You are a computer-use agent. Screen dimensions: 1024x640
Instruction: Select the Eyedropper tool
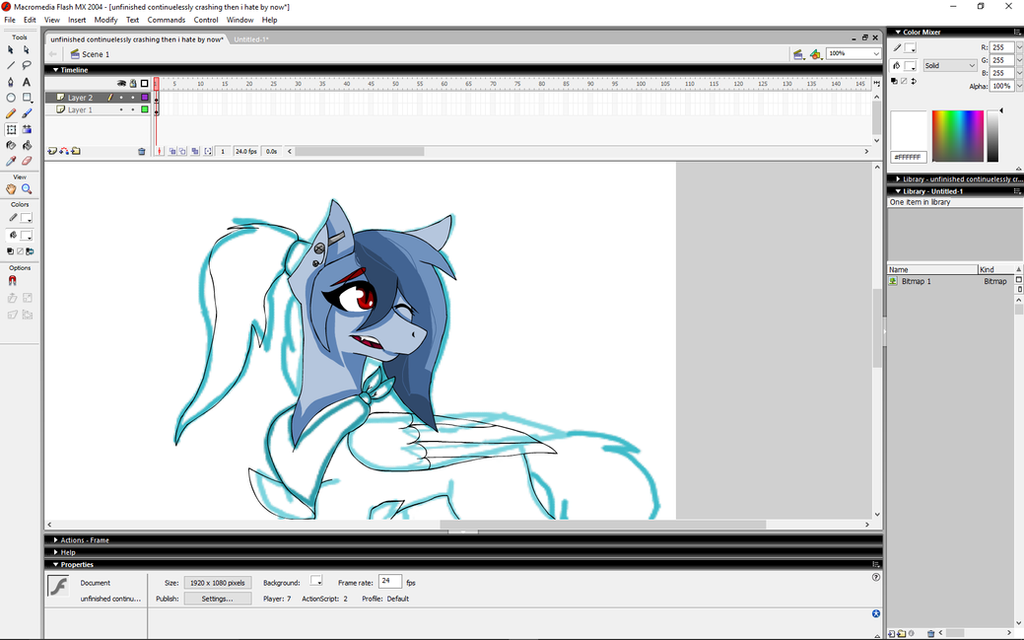pos(10,161)
